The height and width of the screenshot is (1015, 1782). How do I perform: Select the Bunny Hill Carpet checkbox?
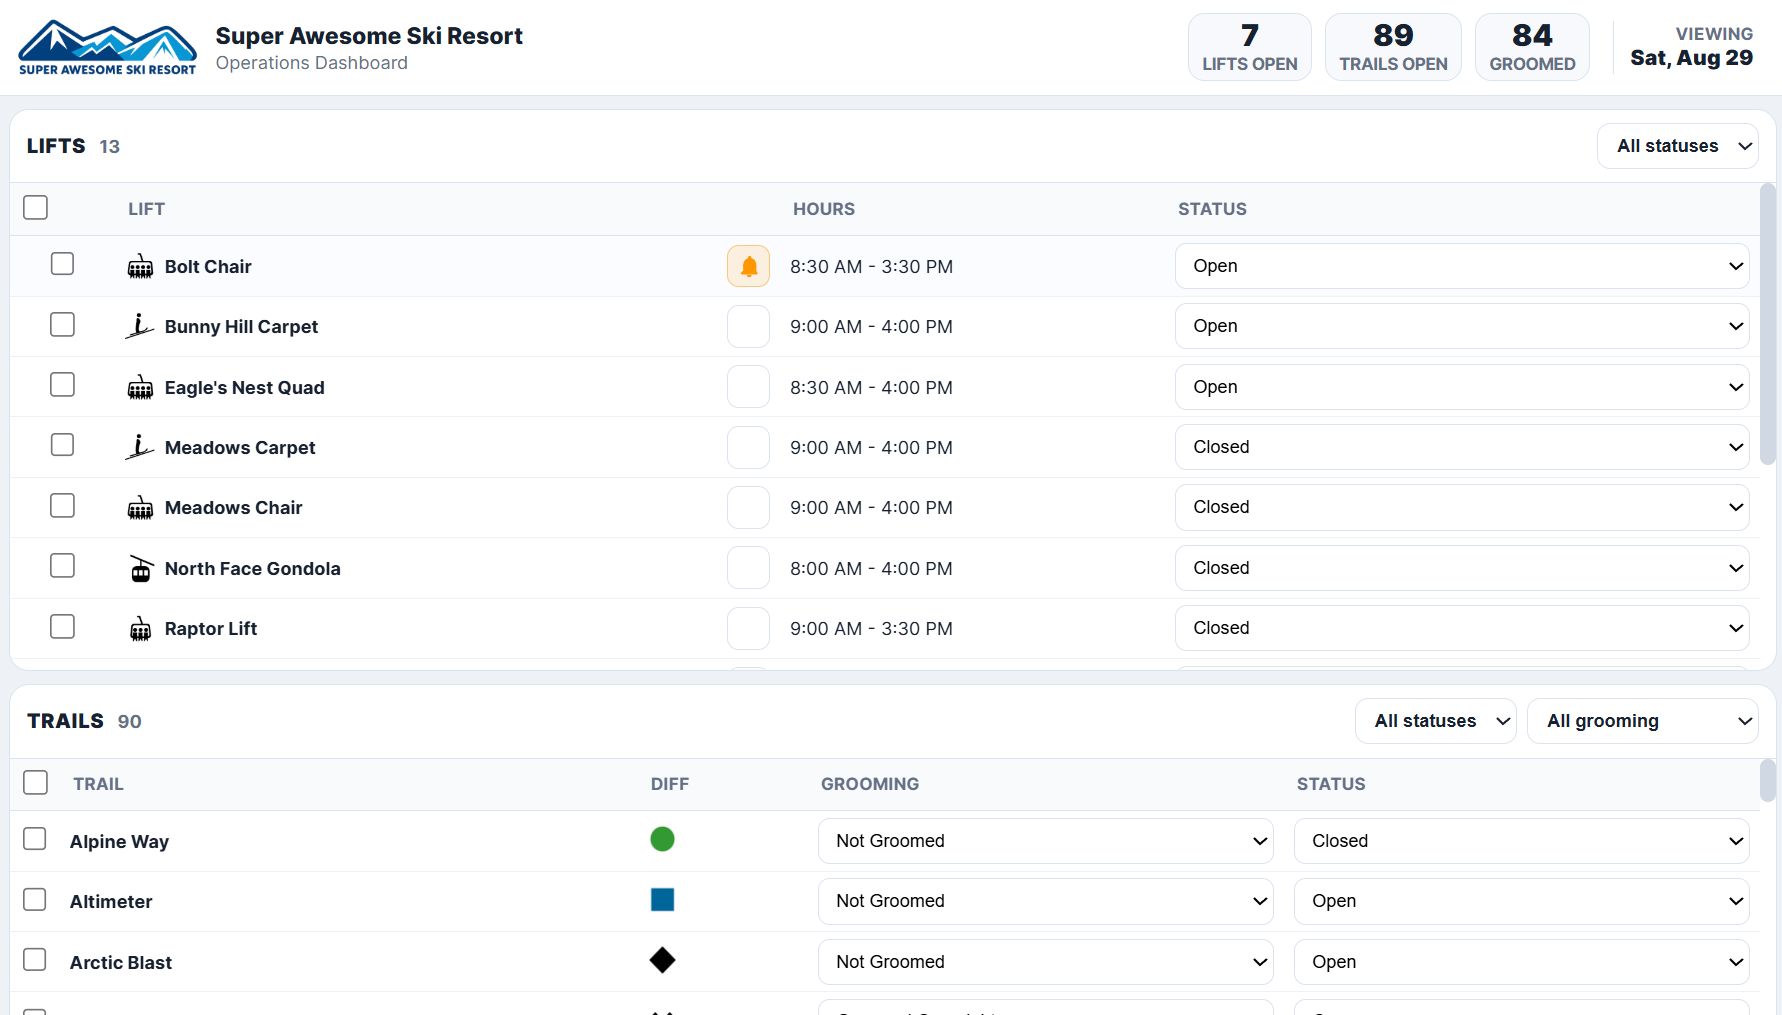click(x=63, y=324)
